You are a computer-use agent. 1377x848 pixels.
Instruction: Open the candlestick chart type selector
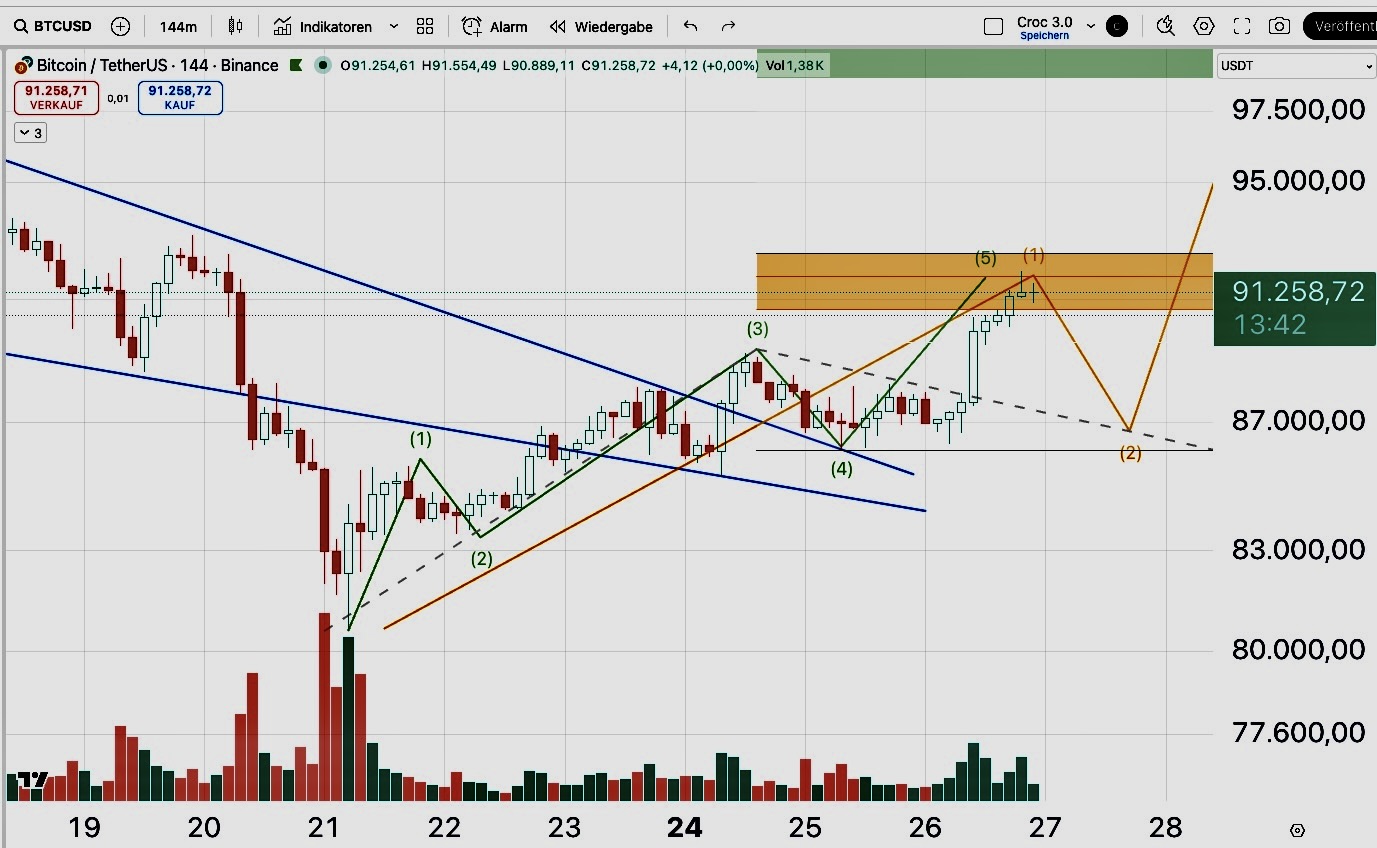tap(235, 26)
